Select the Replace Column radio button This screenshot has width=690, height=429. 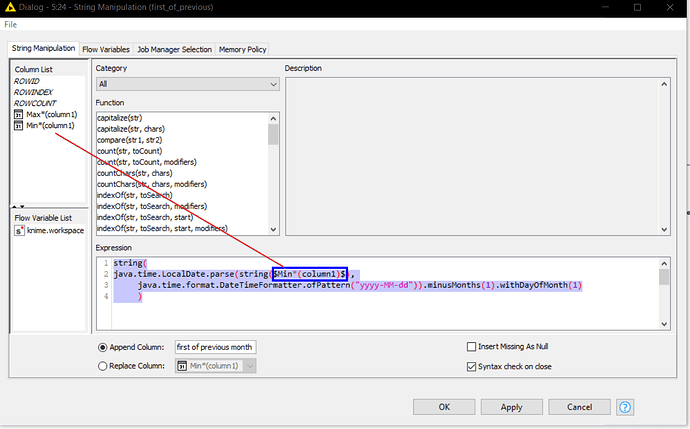(103, 366)
